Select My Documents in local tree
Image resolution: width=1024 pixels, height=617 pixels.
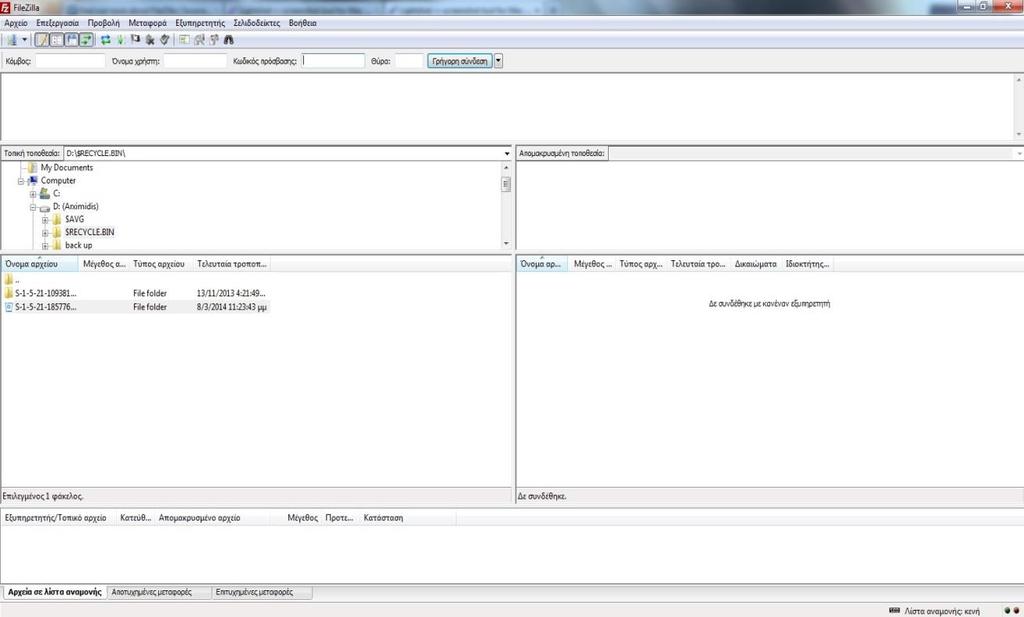pos(66,168)
